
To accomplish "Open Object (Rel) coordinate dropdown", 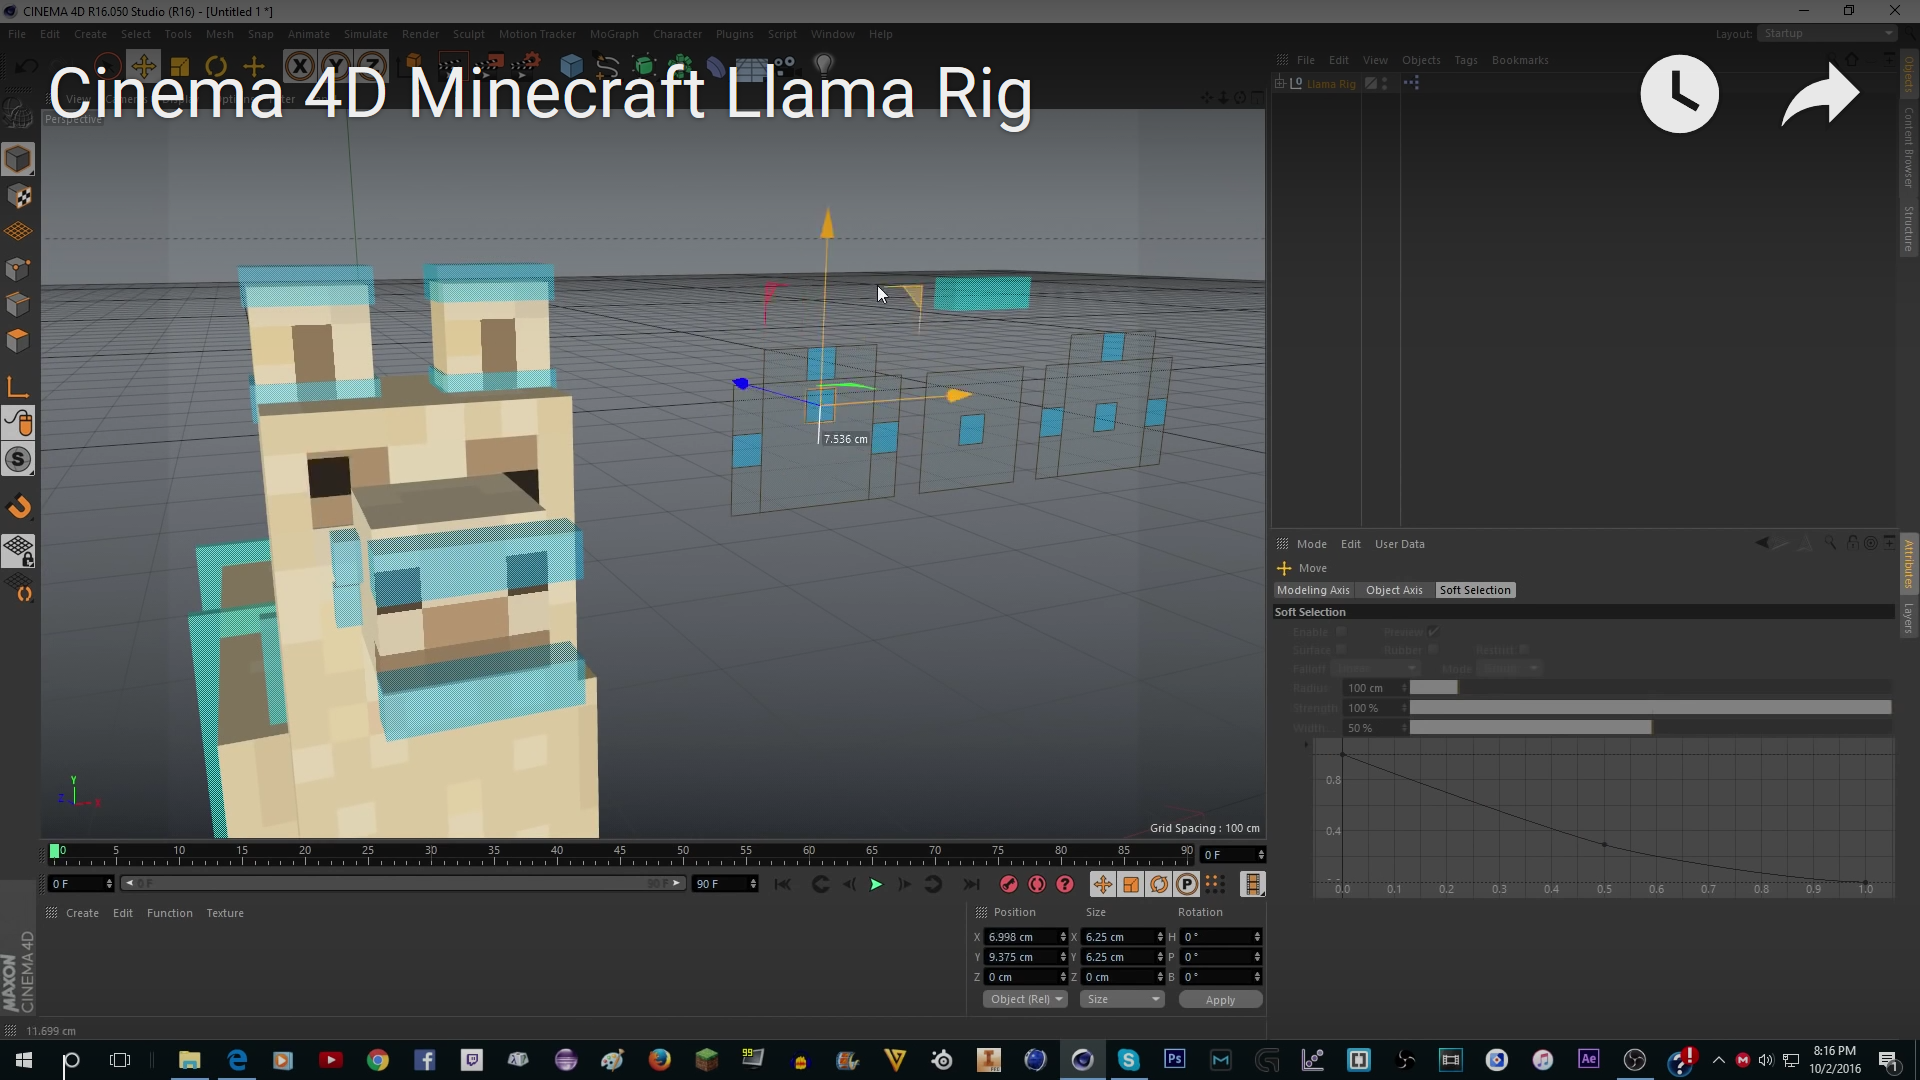I will (1026, 999).
